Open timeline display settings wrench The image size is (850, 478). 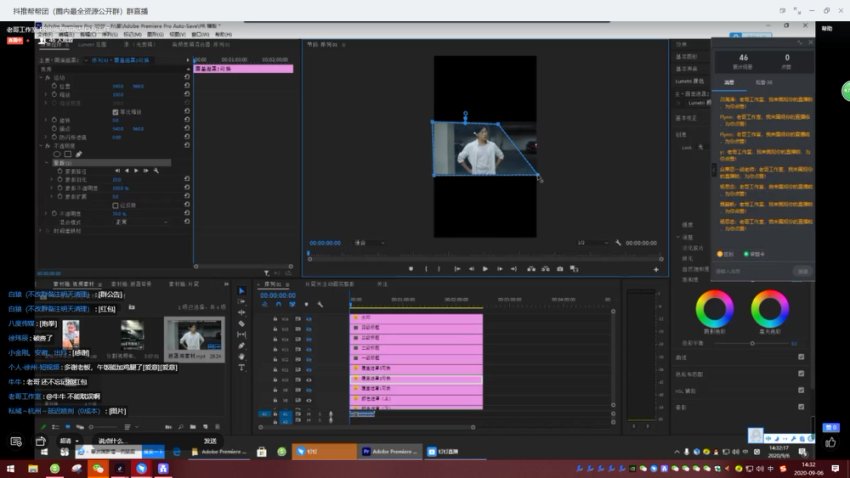click(x=320, y=305)
